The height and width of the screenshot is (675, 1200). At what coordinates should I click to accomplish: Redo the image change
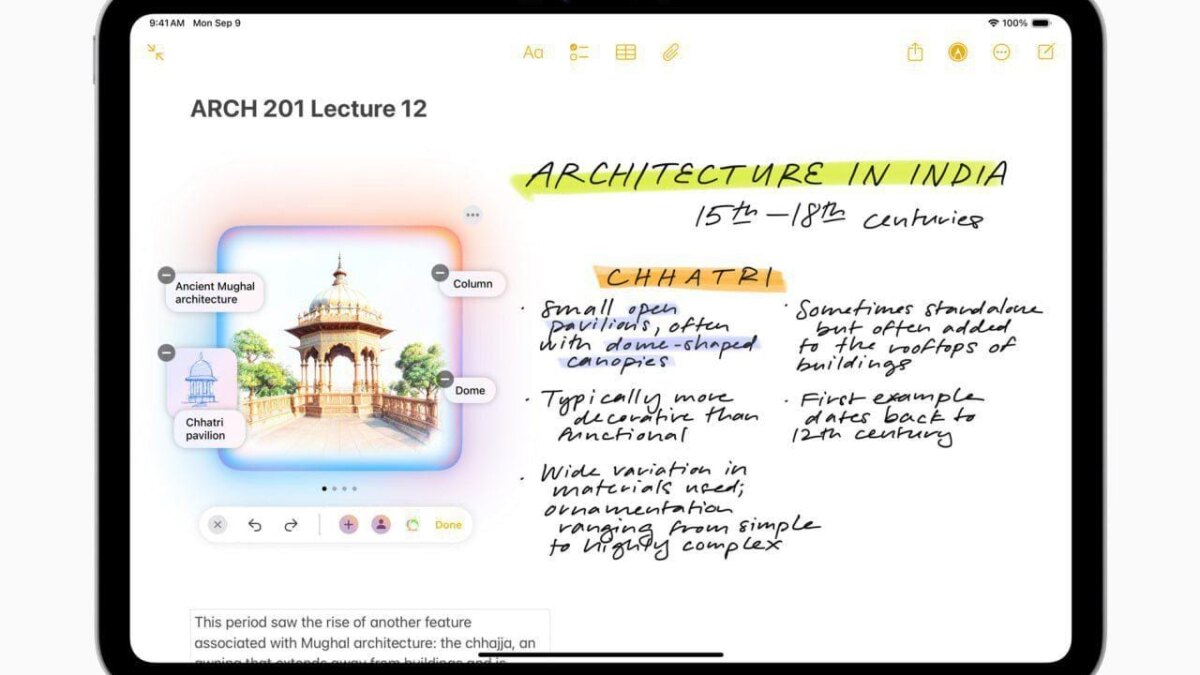(291, 525)
